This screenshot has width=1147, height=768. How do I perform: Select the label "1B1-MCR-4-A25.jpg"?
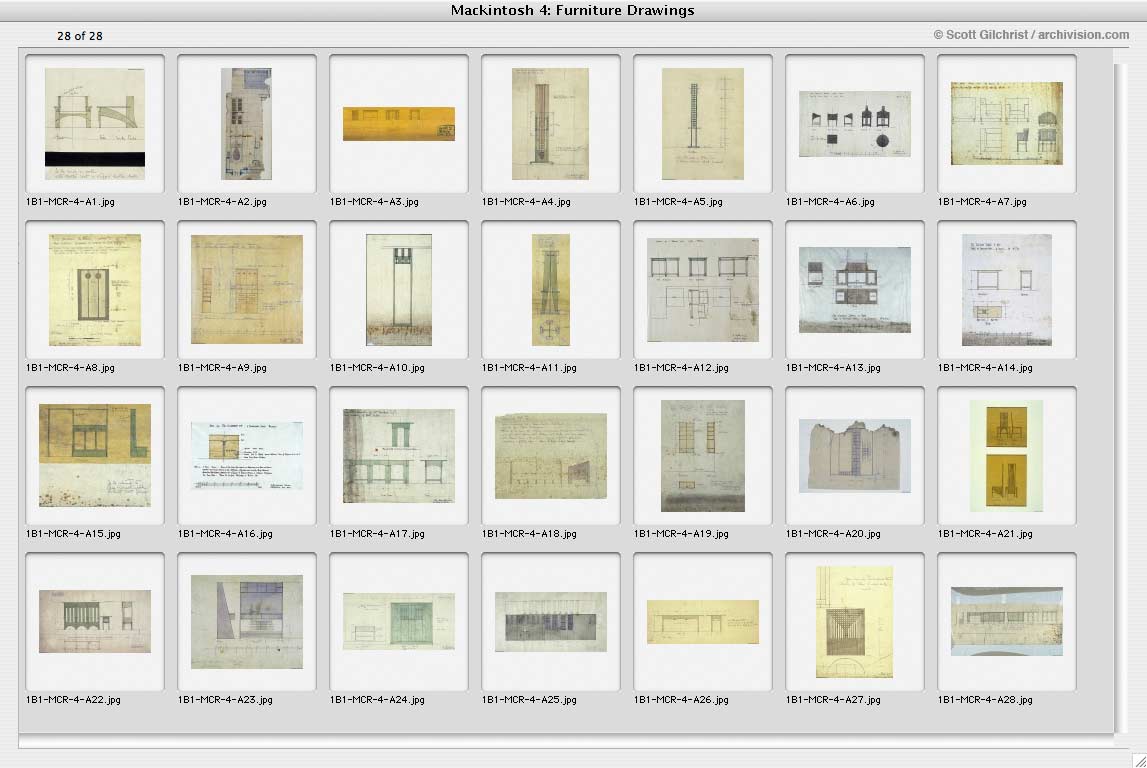530,700
